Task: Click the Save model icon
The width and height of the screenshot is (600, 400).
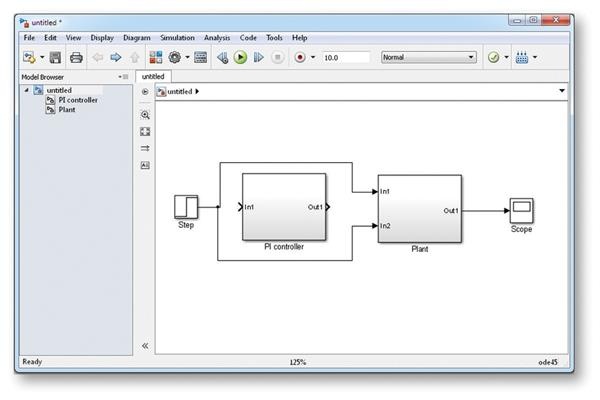Action: [55, 58]
